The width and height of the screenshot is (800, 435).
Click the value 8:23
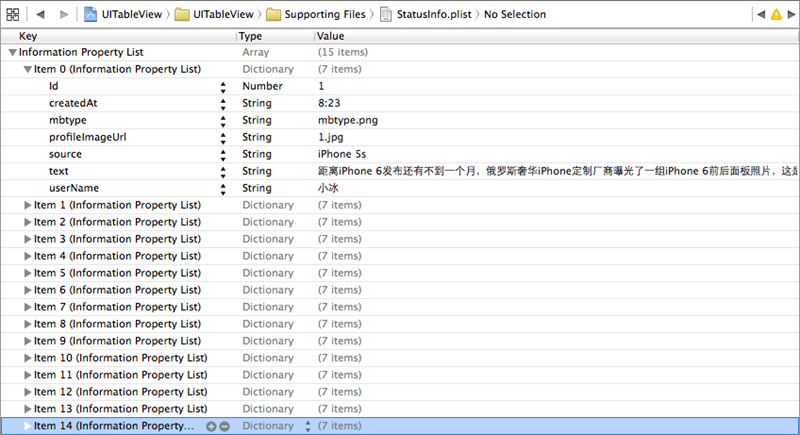(x=329, y=103)
